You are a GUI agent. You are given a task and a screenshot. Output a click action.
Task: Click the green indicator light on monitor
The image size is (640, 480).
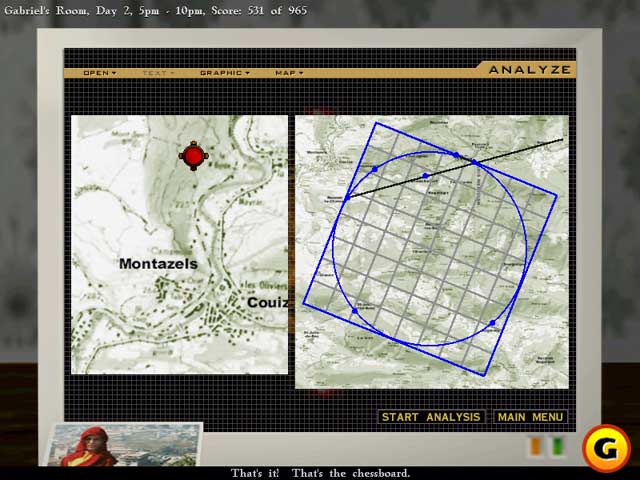coord(558,446)
